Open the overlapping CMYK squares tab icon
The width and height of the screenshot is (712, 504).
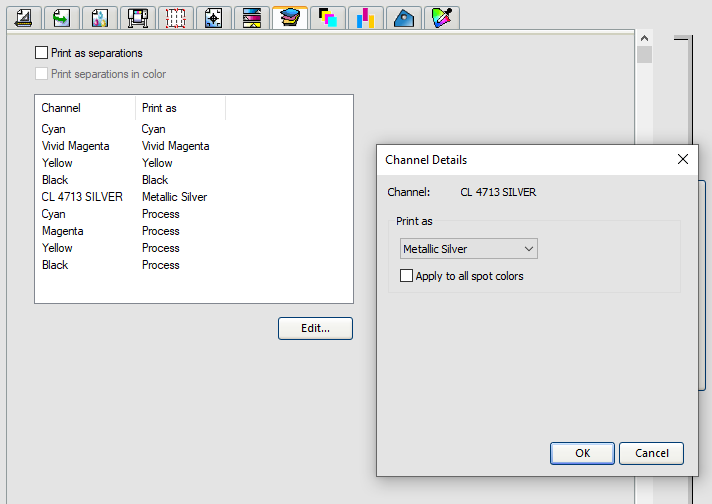328,18
